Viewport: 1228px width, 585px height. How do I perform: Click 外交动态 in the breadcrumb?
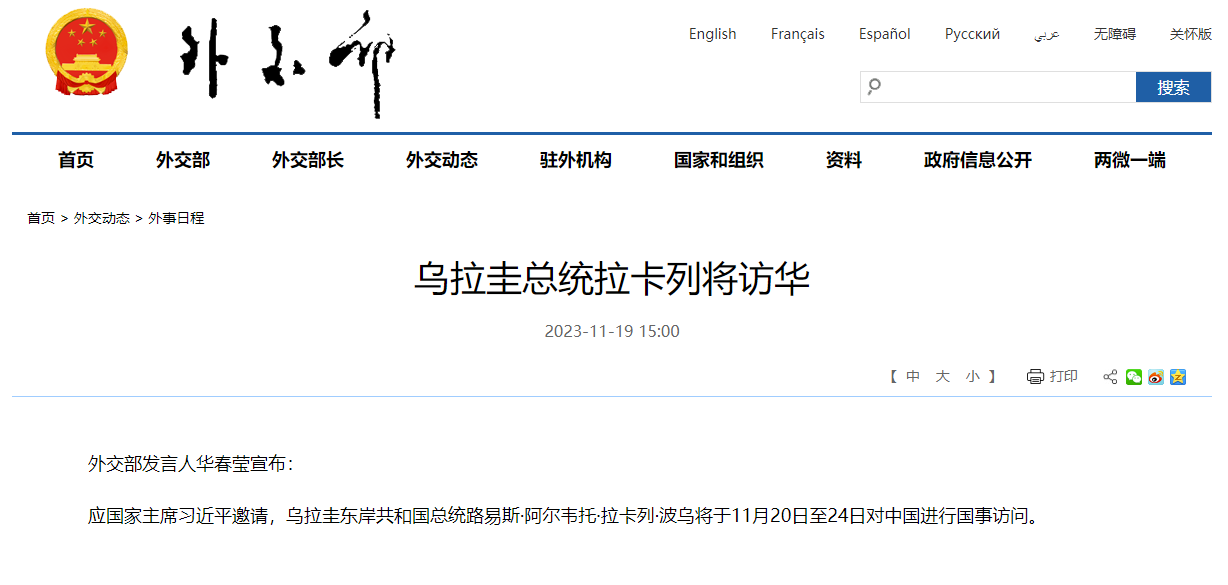[x=102, y=218]
